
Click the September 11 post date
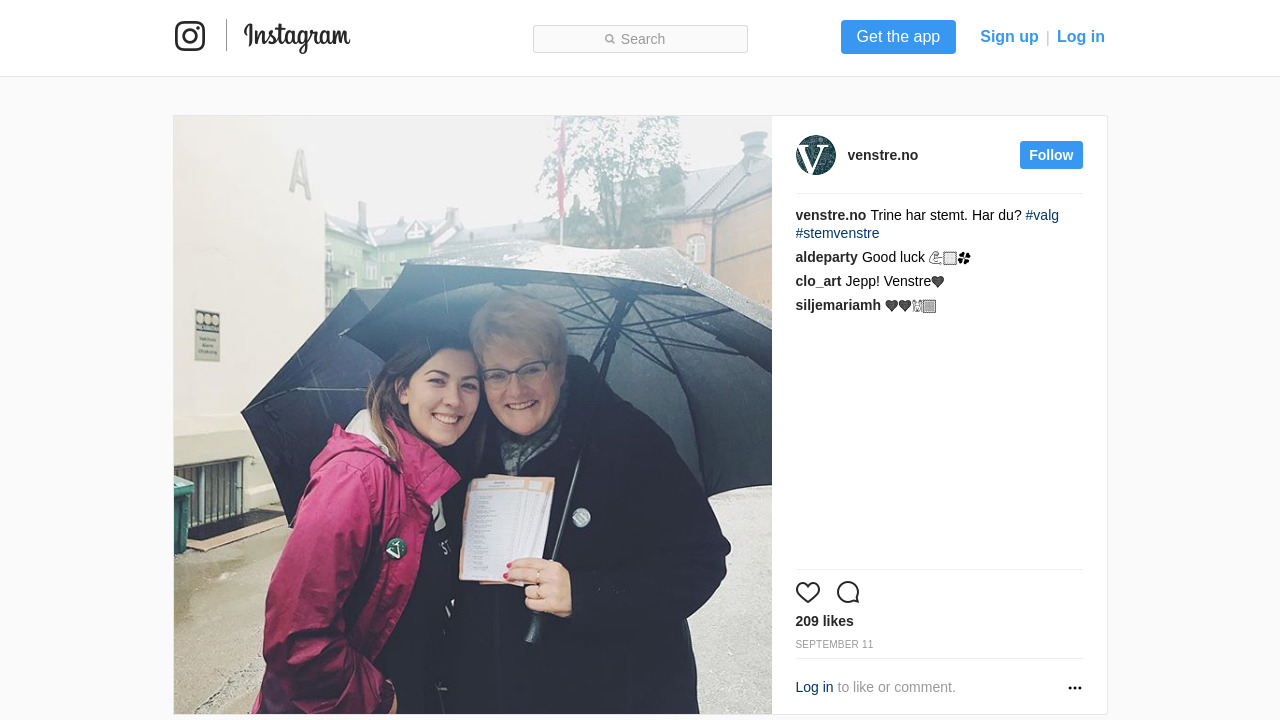[834, 645]
